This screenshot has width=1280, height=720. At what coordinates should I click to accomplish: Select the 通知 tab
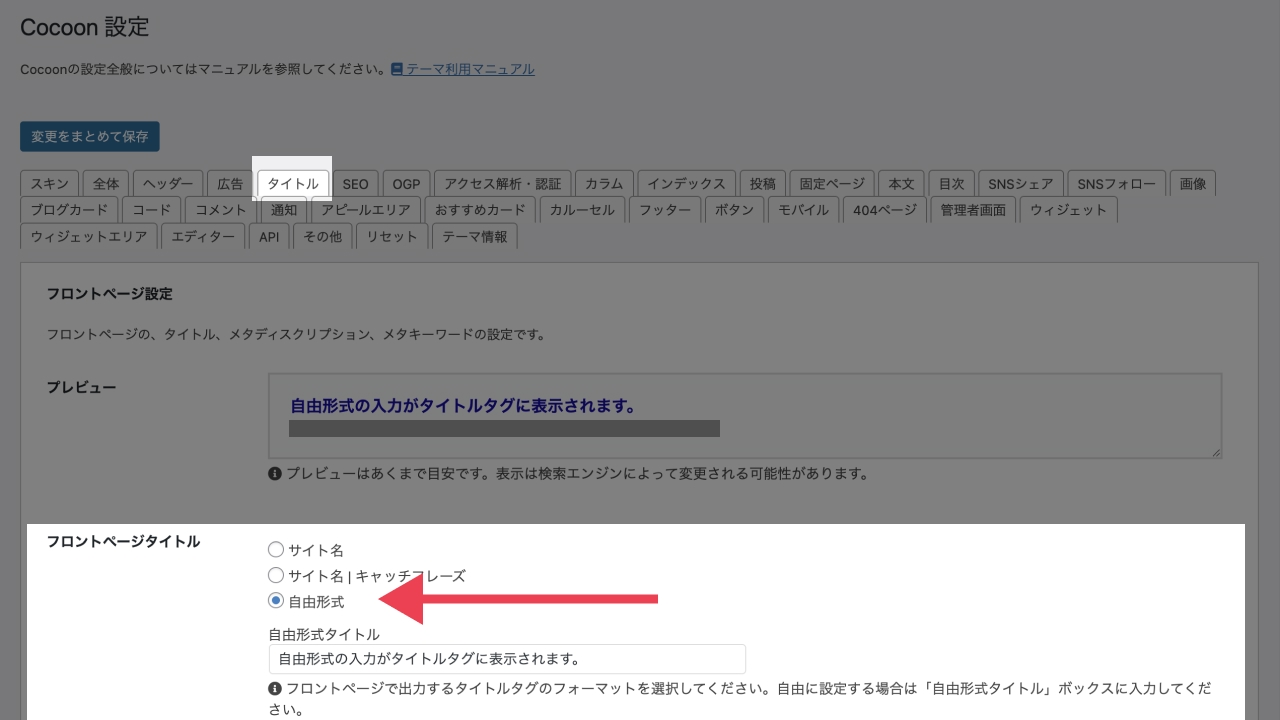(x=284, y=210)
